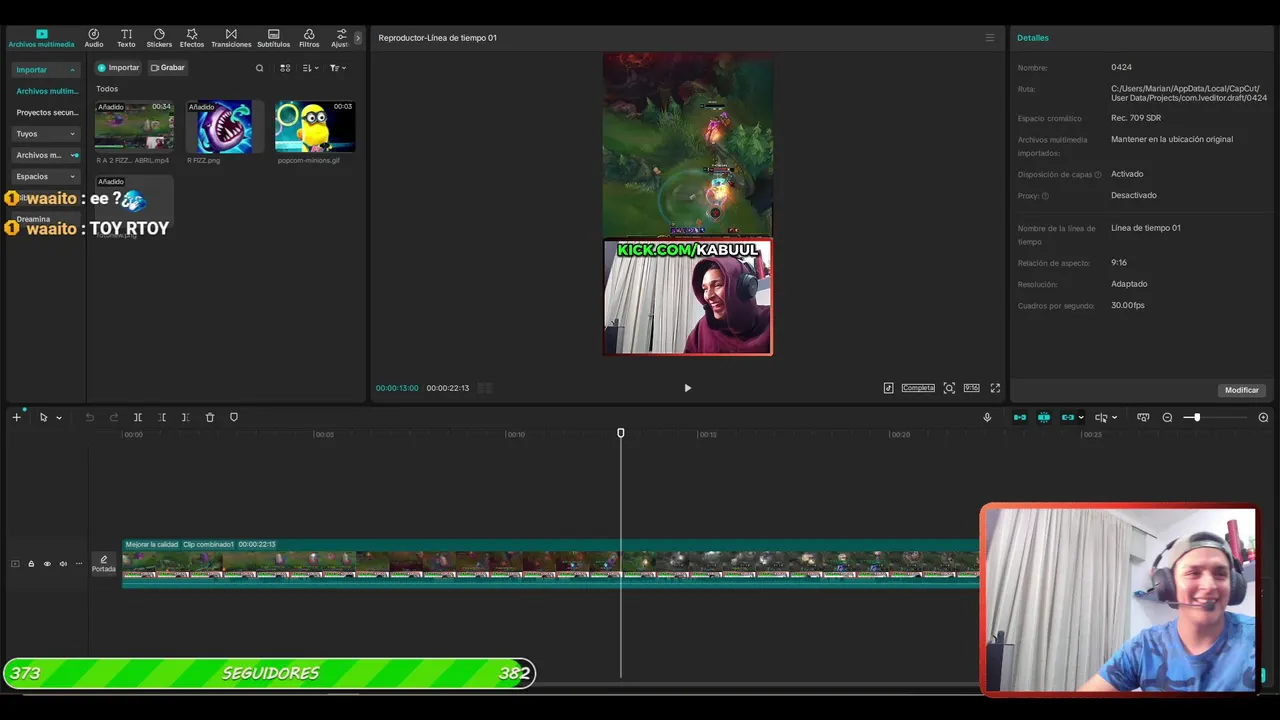Click the add-track plus icon on timeline toolbar
This screenshot has width=1280, height=720.
tap(16, 417)
